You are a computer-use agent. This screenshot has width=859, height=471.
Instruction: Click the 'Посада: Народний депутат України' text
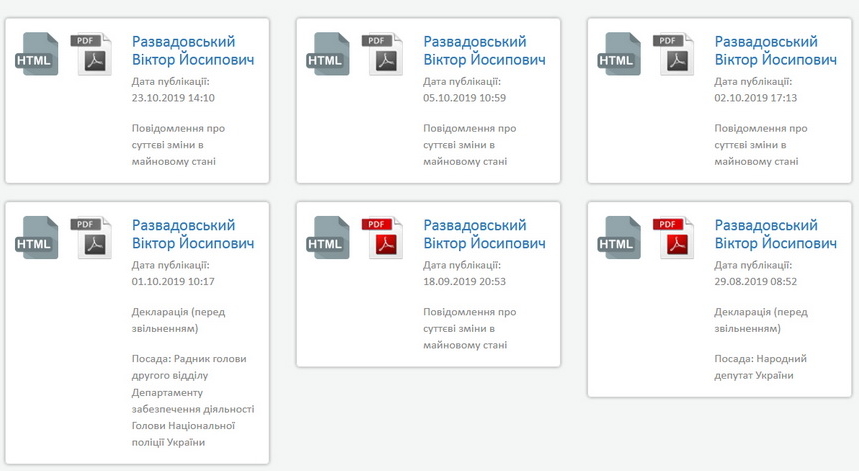click(x=760, y=367)
